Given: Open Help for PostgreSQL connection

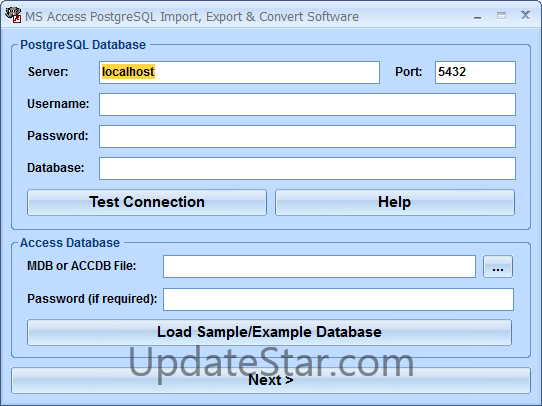Looking at the screenshot, I should (x=395, y=202).
